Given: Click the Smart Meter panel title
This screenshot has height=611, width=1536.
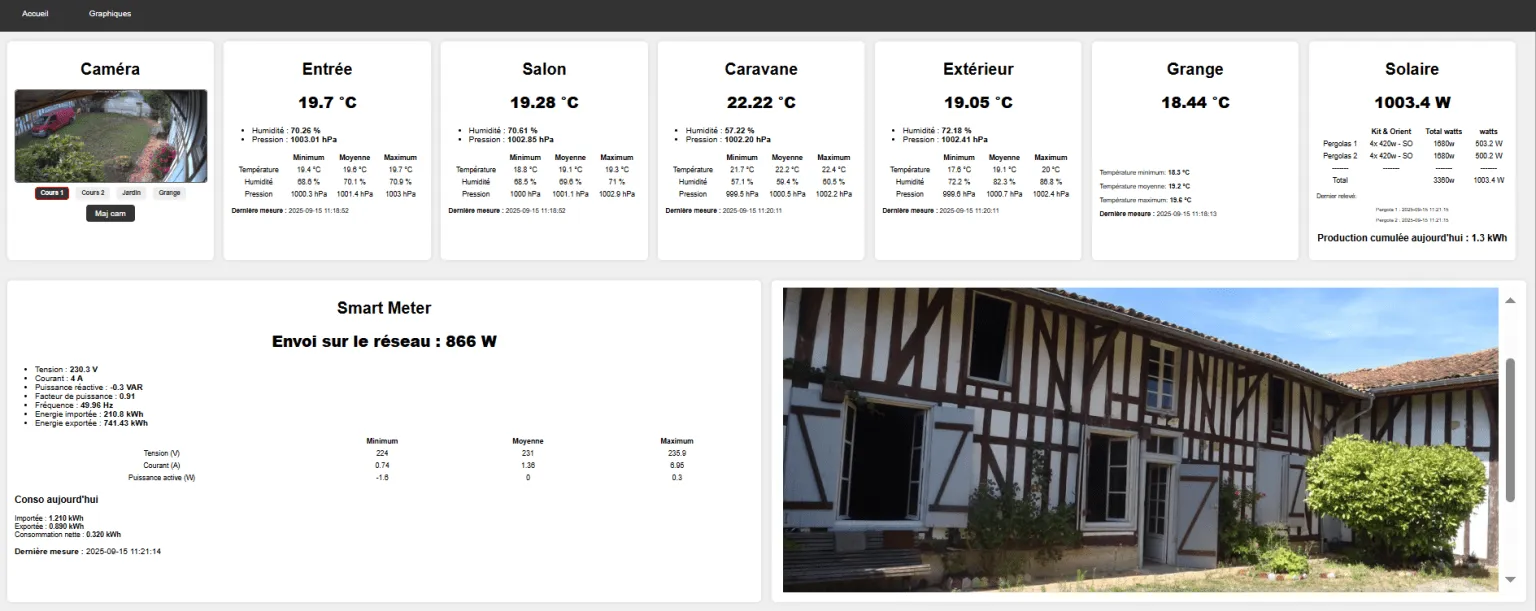Looking at the screenshot, I should point(384,308).
